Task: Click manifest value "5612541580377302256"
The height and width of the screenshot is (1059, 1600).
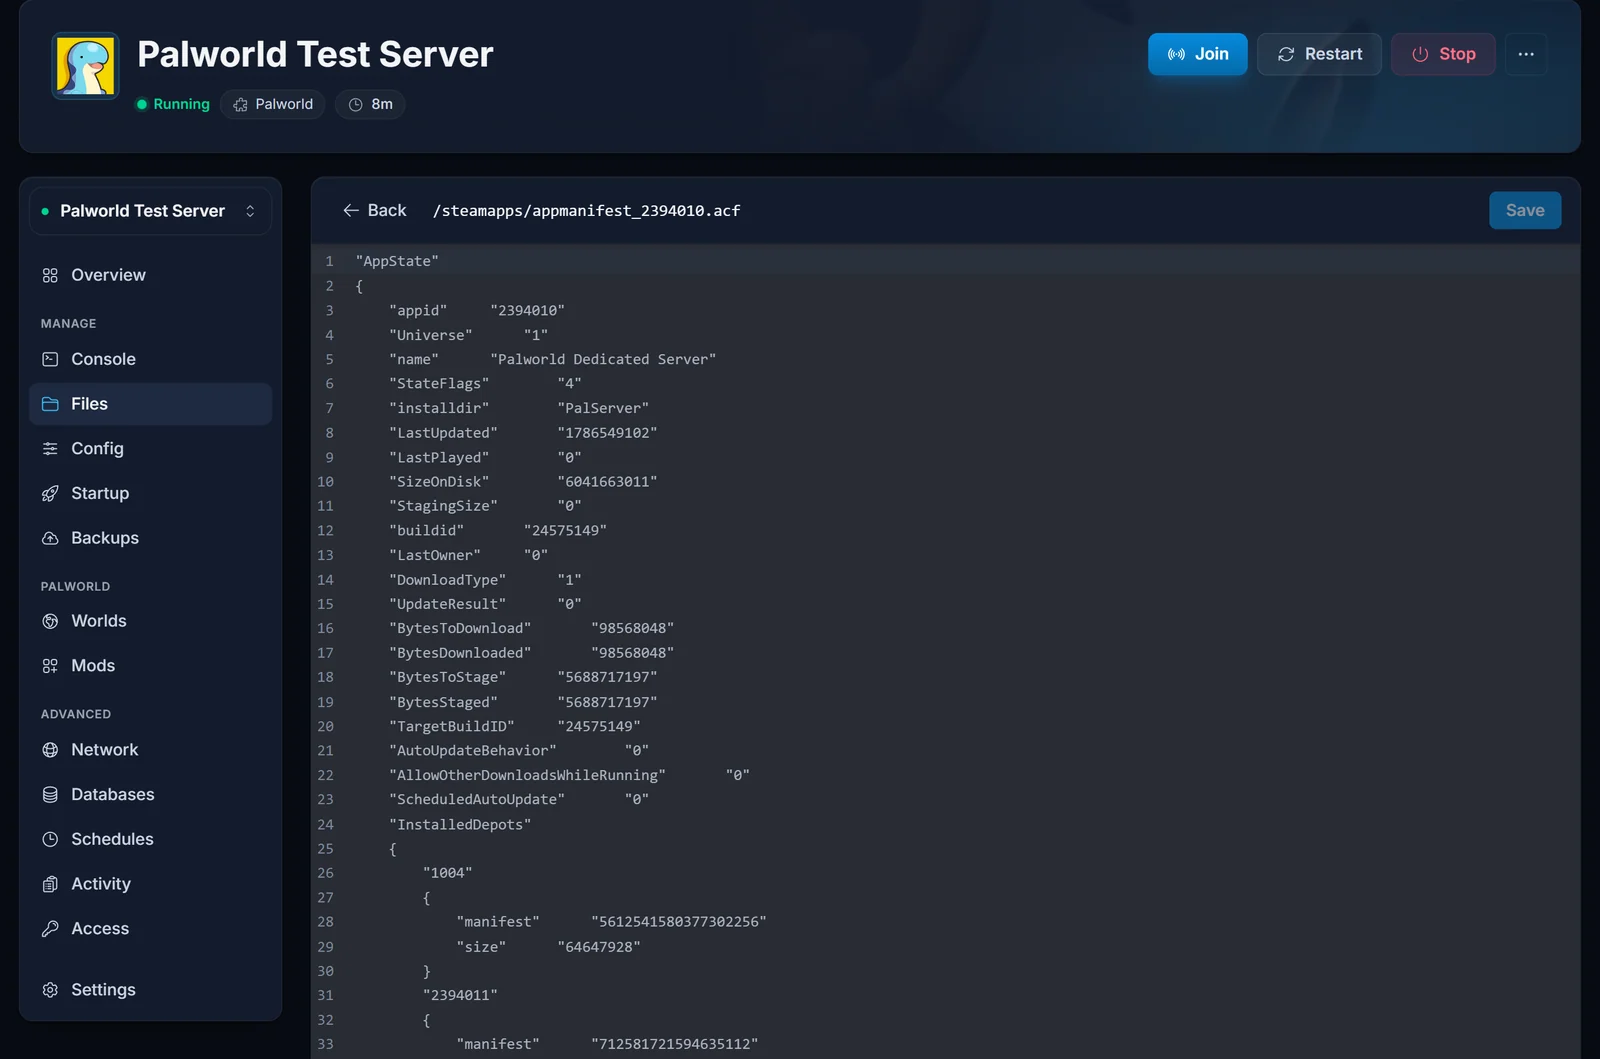Action: [x=679, y=922]
